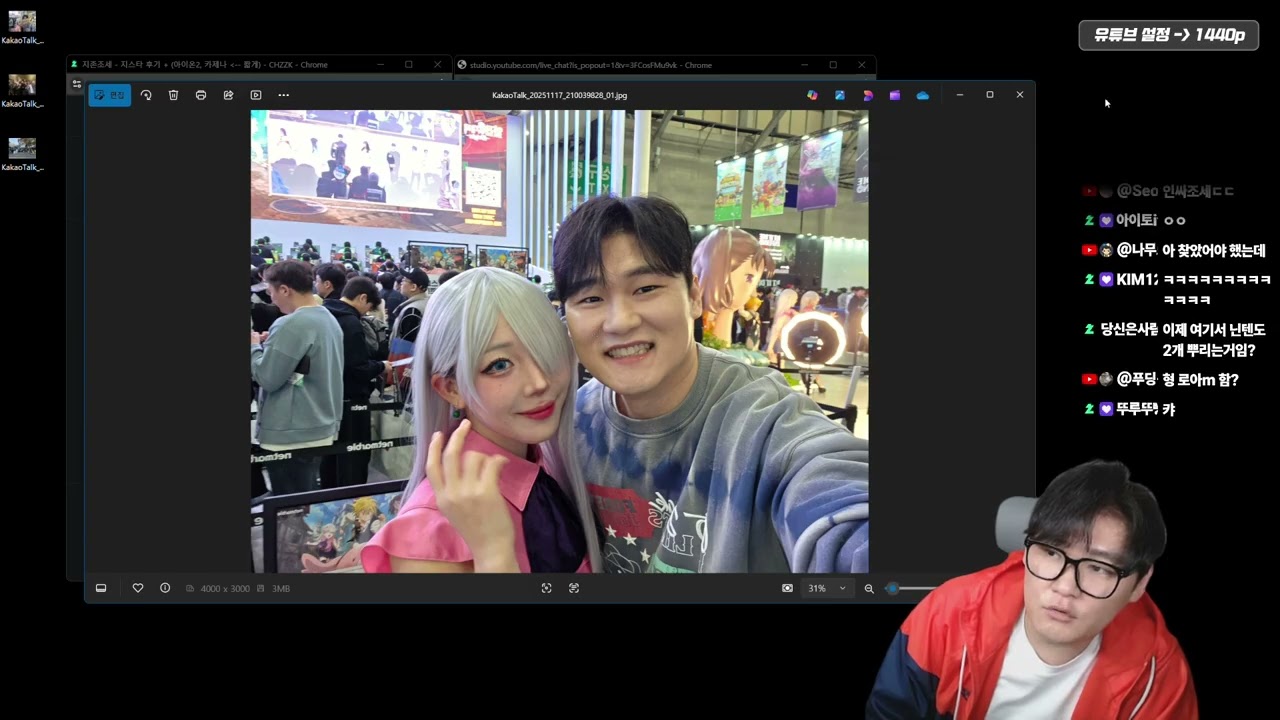Click chat username '당신은사람'

(x=1129, y=329)
